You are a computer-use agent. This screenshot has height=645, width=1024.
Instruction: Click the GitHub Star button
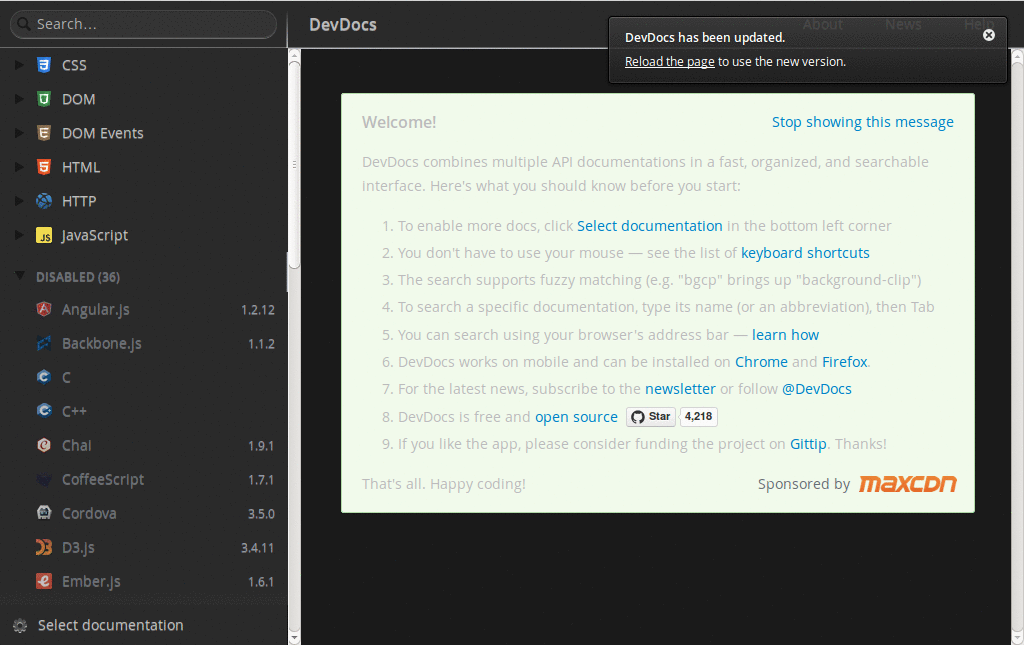coord(650,417)
